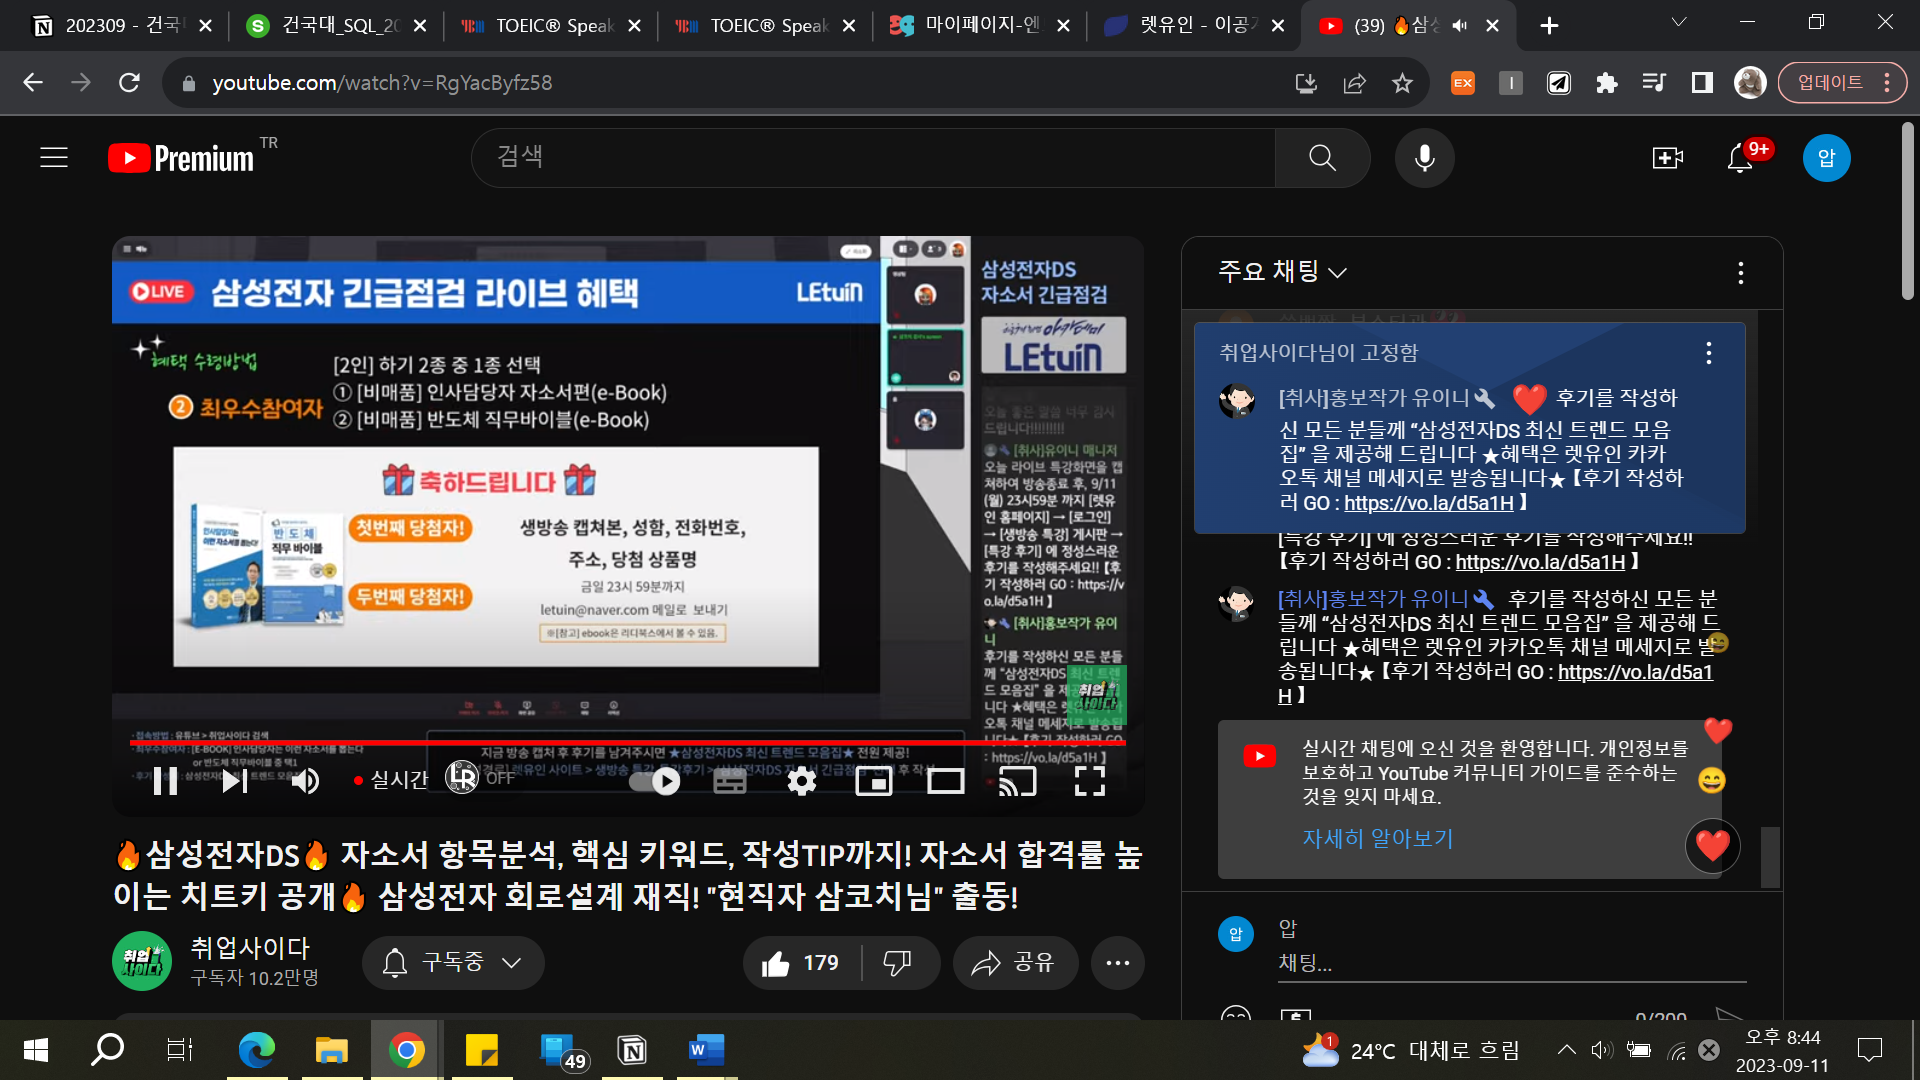Open pinned message options menu
Screen dimensions: 1920x1080
tap(1709, 352)
